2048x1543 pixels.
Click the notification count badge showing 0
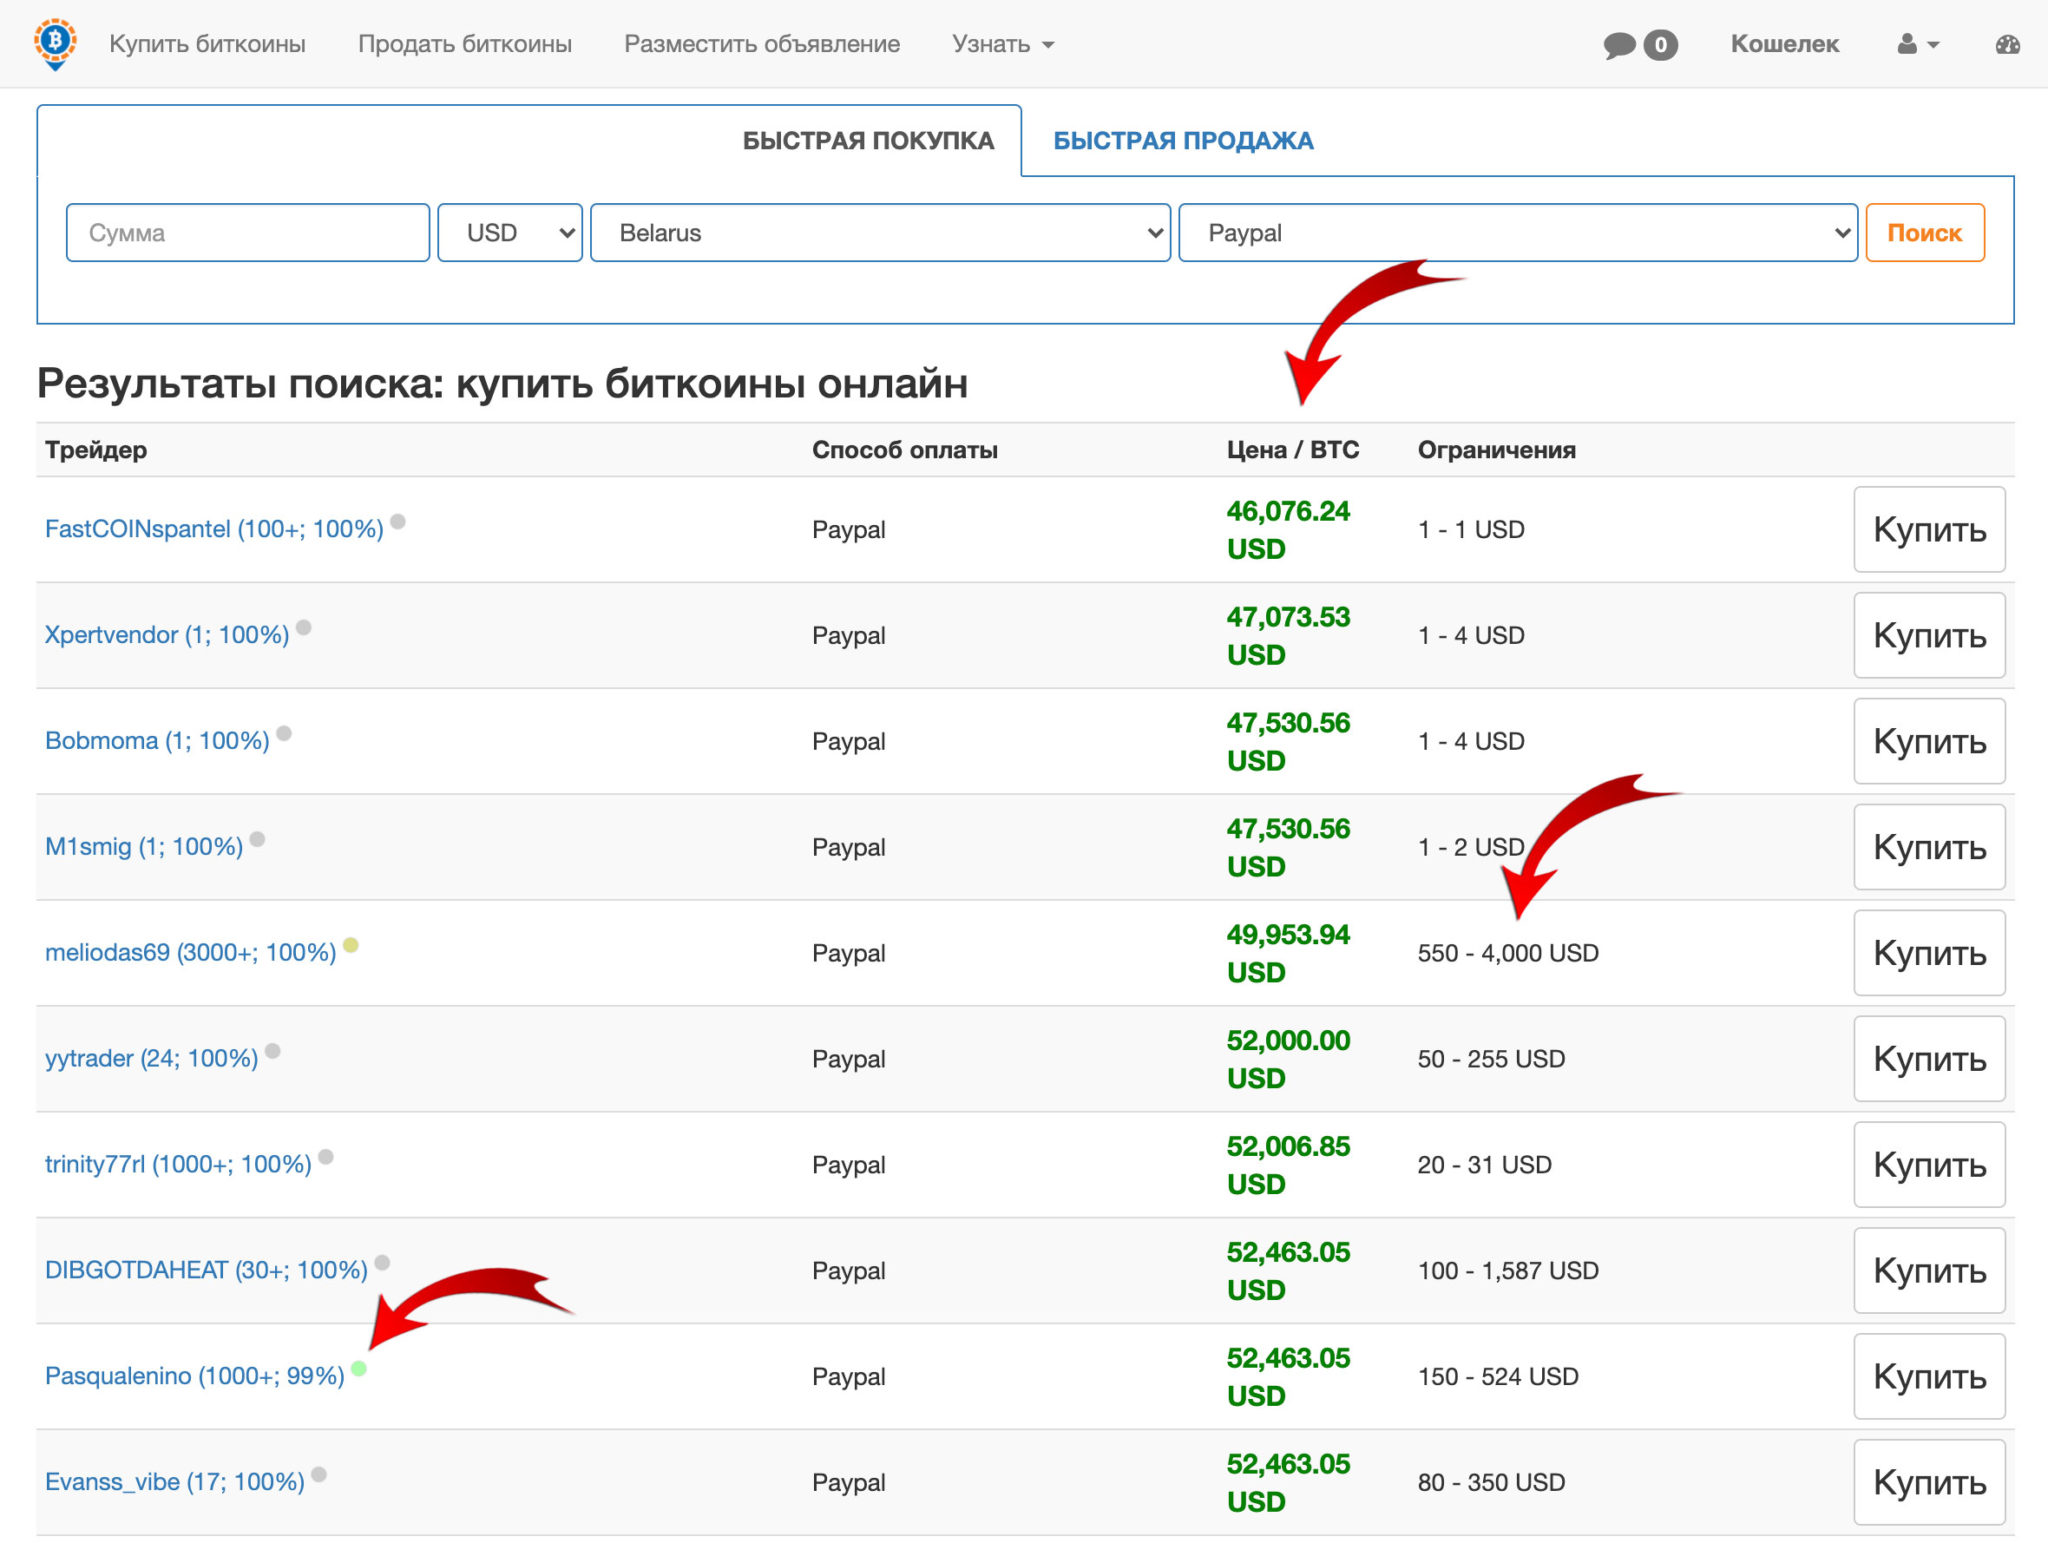click(1661, 45)
